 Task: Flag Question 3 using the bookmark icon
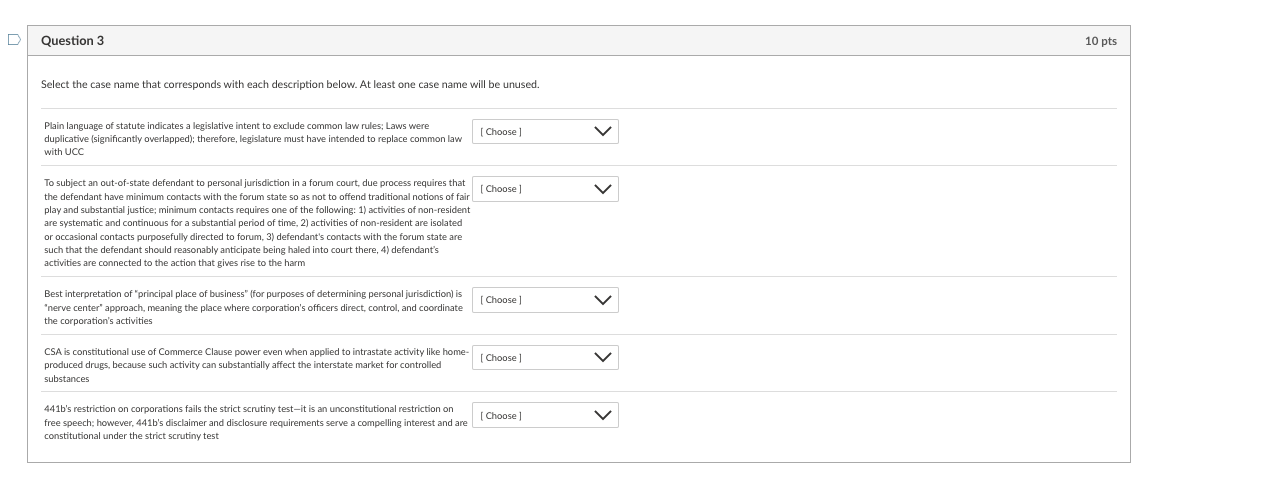[13, 41]
